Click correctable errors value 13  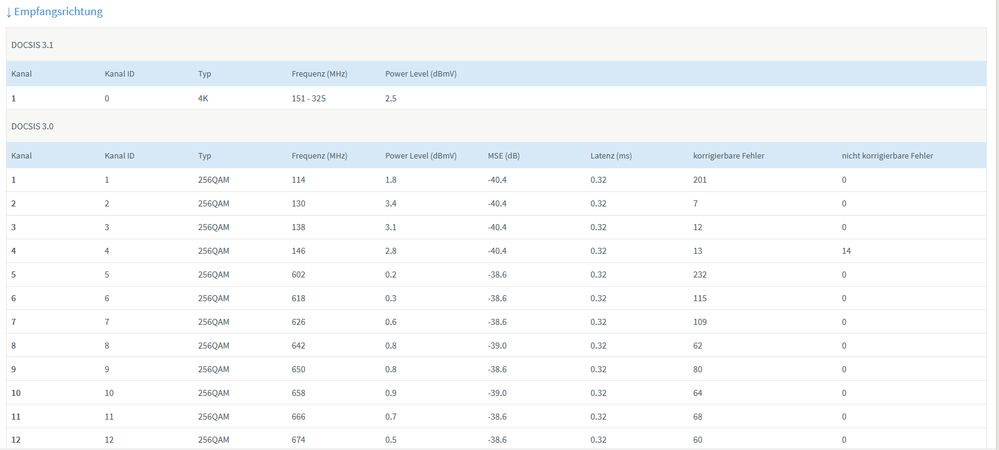(x=698, y=251)
